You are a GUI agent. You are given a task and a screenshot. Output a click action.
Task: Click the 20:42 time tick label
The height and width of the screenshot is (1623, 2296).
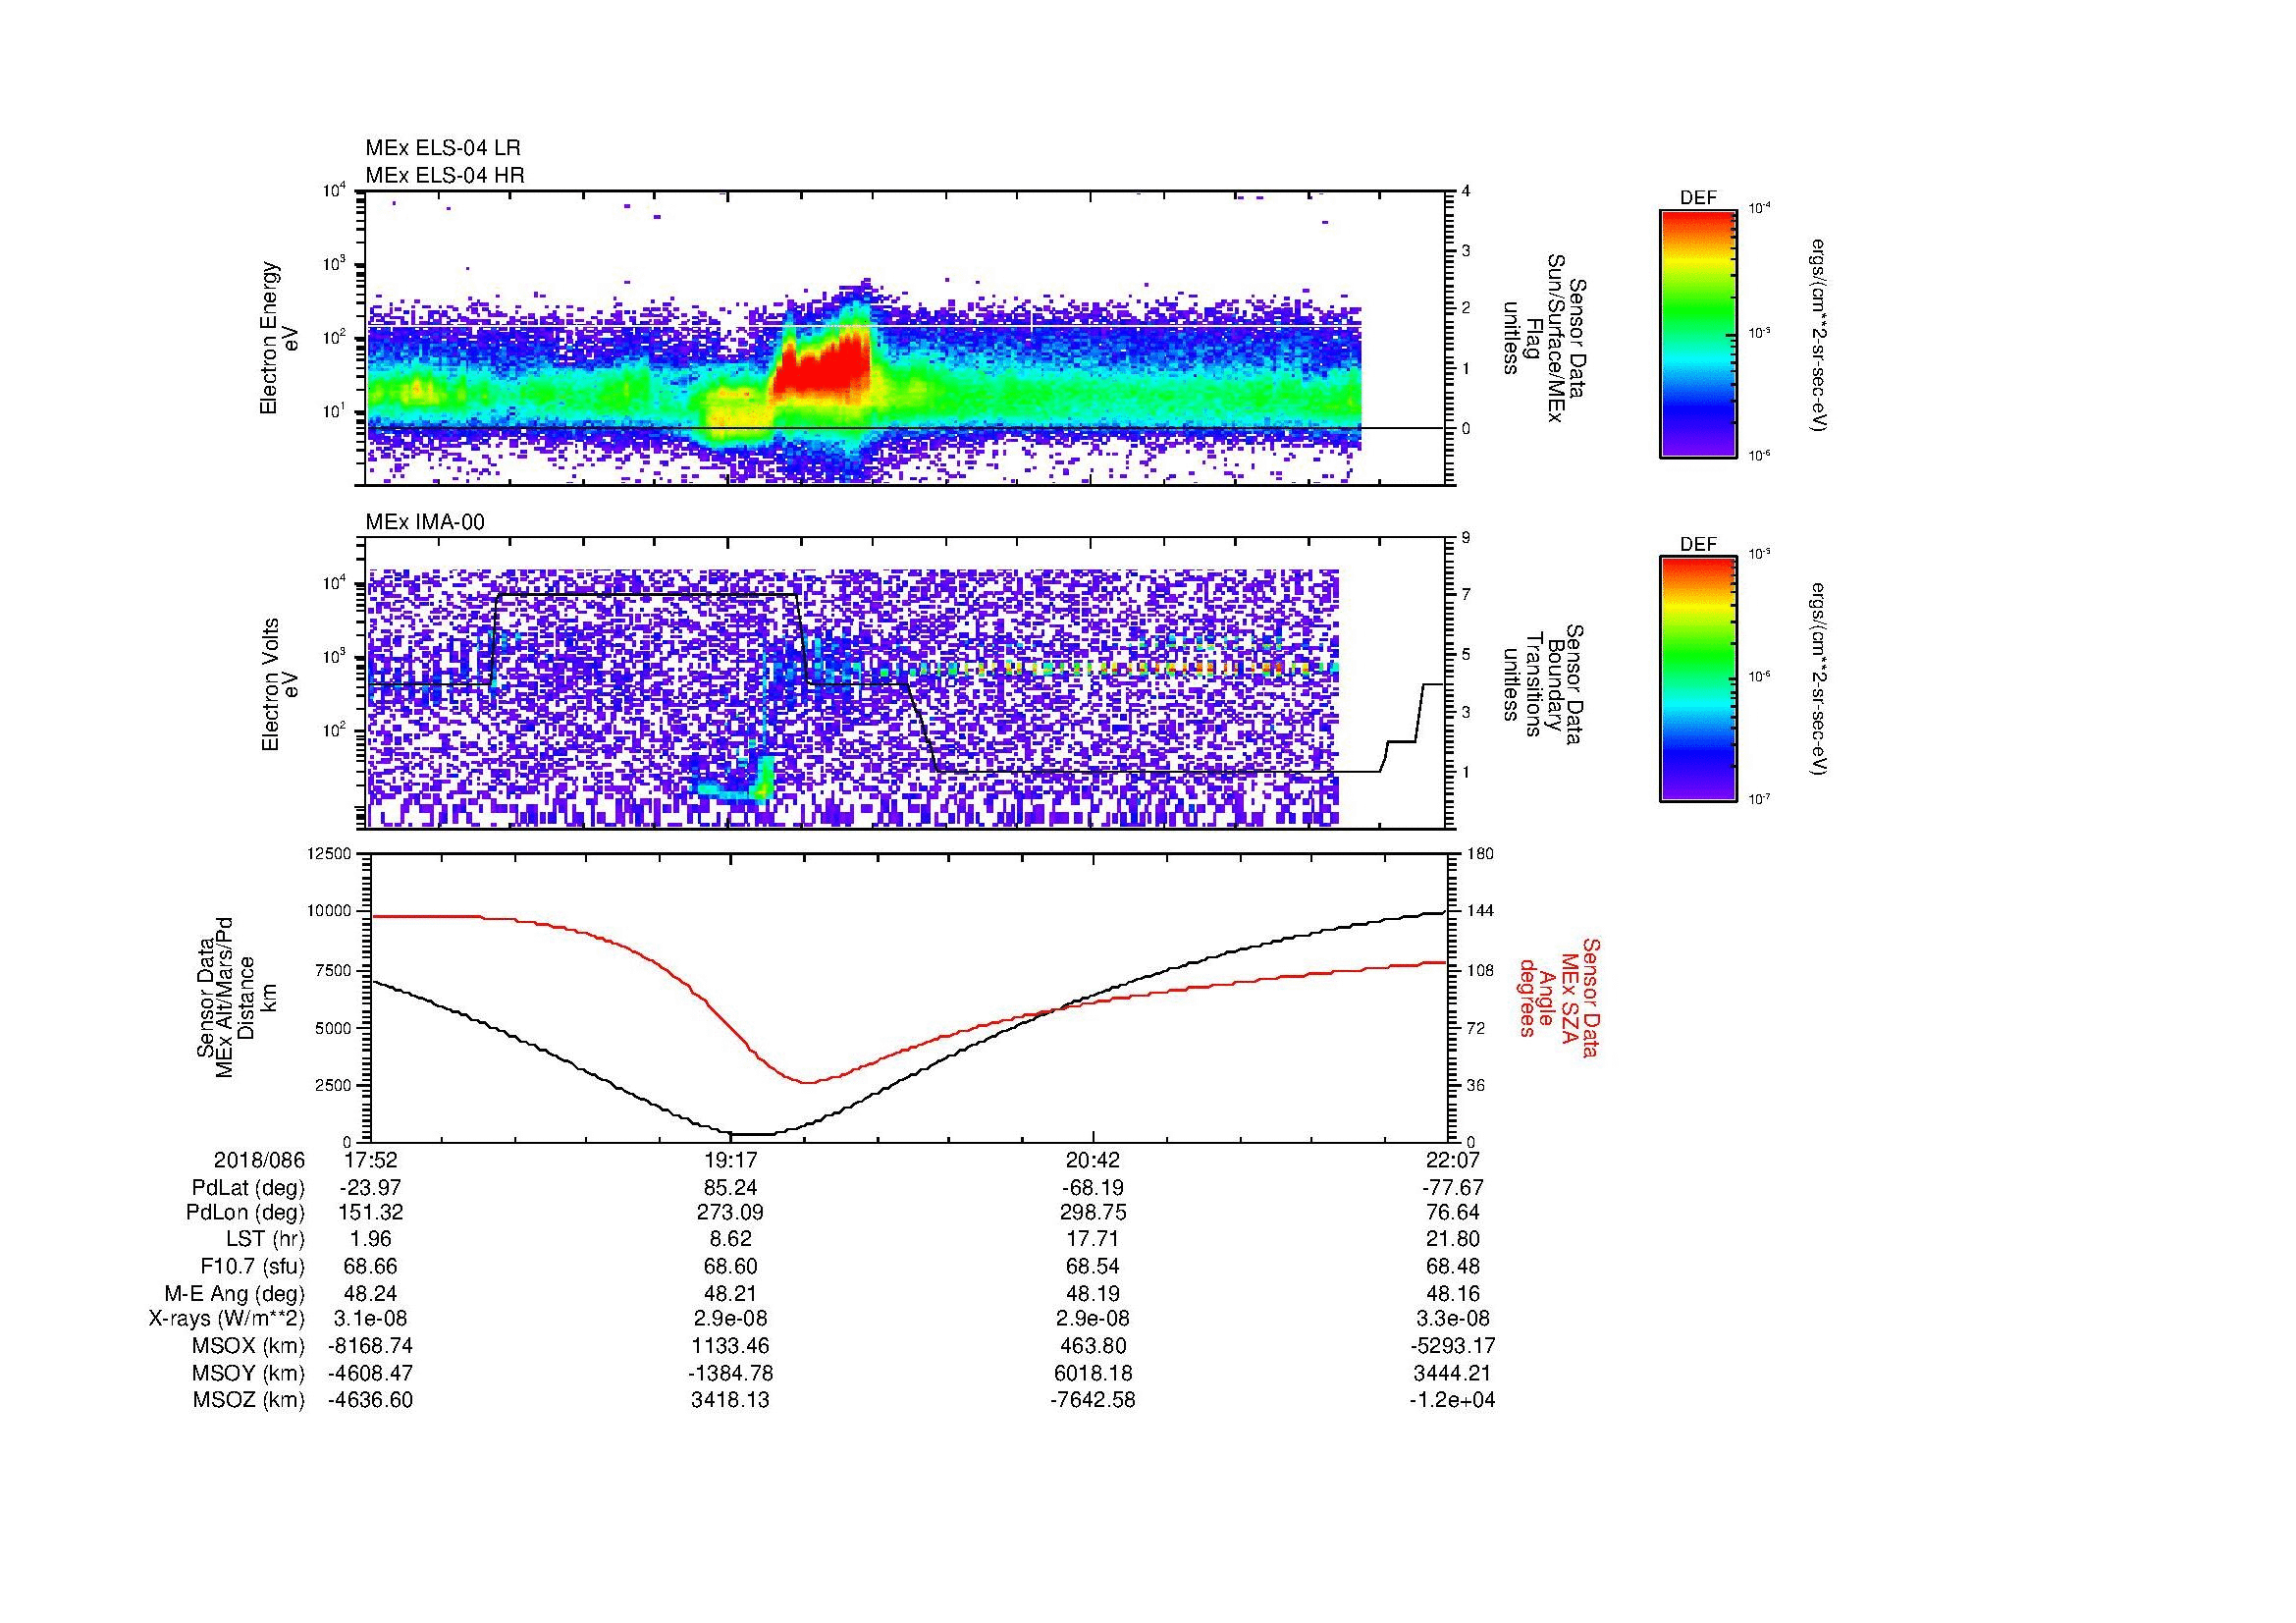tap(1093, 1160)
